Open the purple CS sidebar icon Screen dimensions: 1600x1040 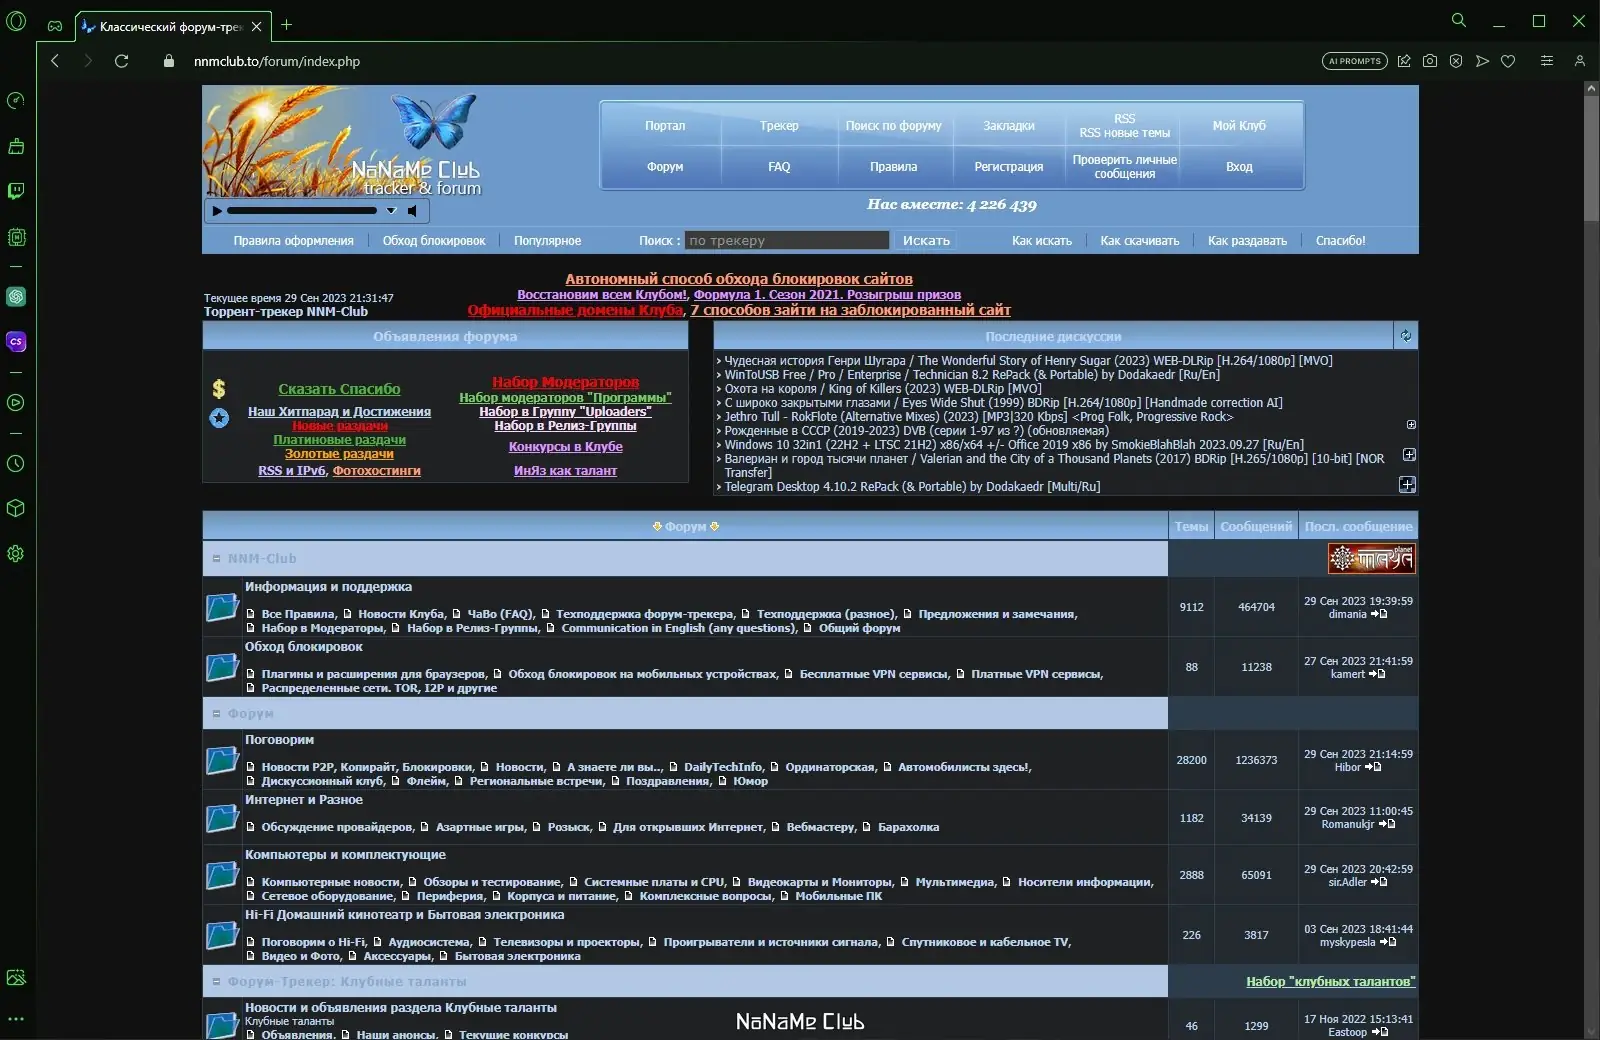coord(16,342)
